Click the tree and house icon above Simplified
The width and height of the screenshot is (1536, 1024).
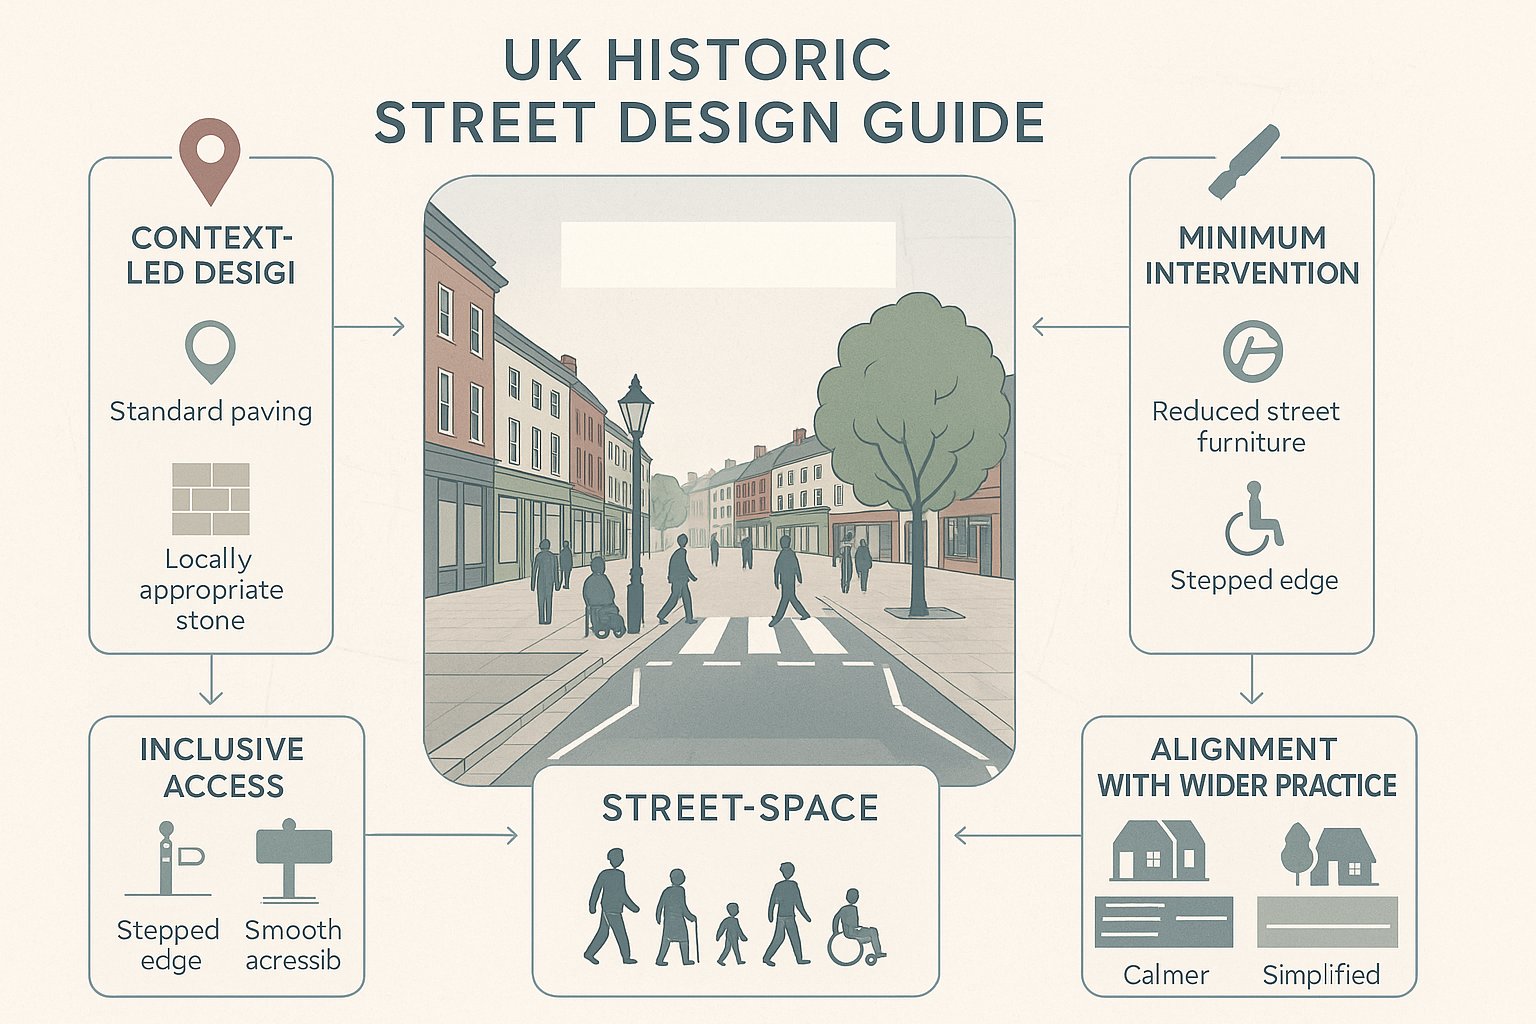(x=1329, y=854)
